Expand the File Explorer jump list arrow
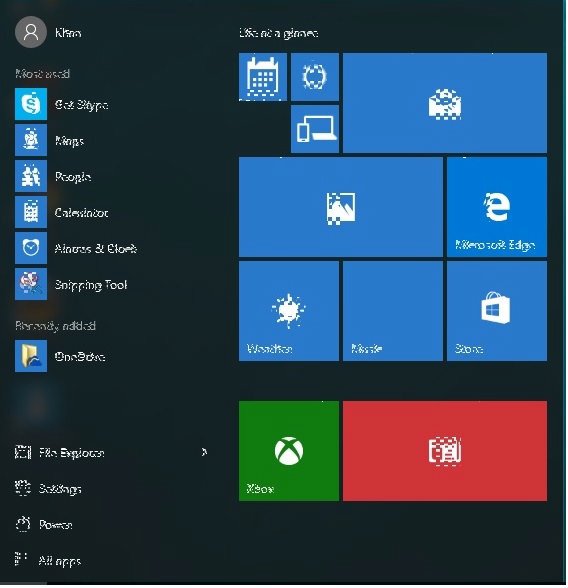568x588 pixels. tap(204, 453)
